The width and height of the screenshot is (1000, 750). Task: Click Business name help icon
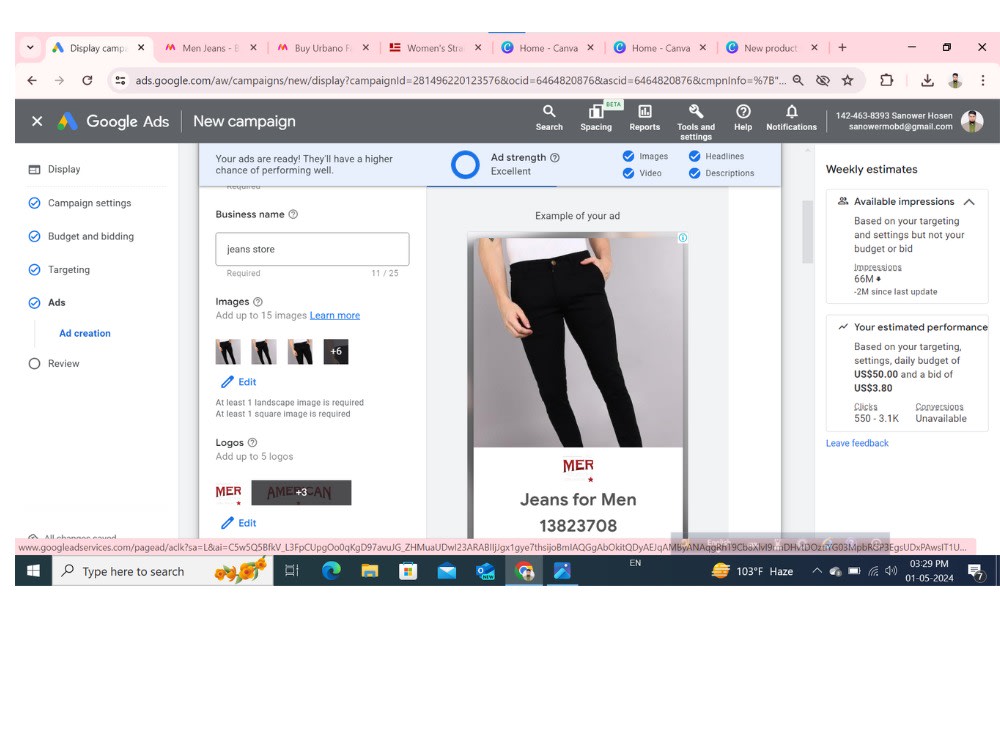click(x=293, y=214)
